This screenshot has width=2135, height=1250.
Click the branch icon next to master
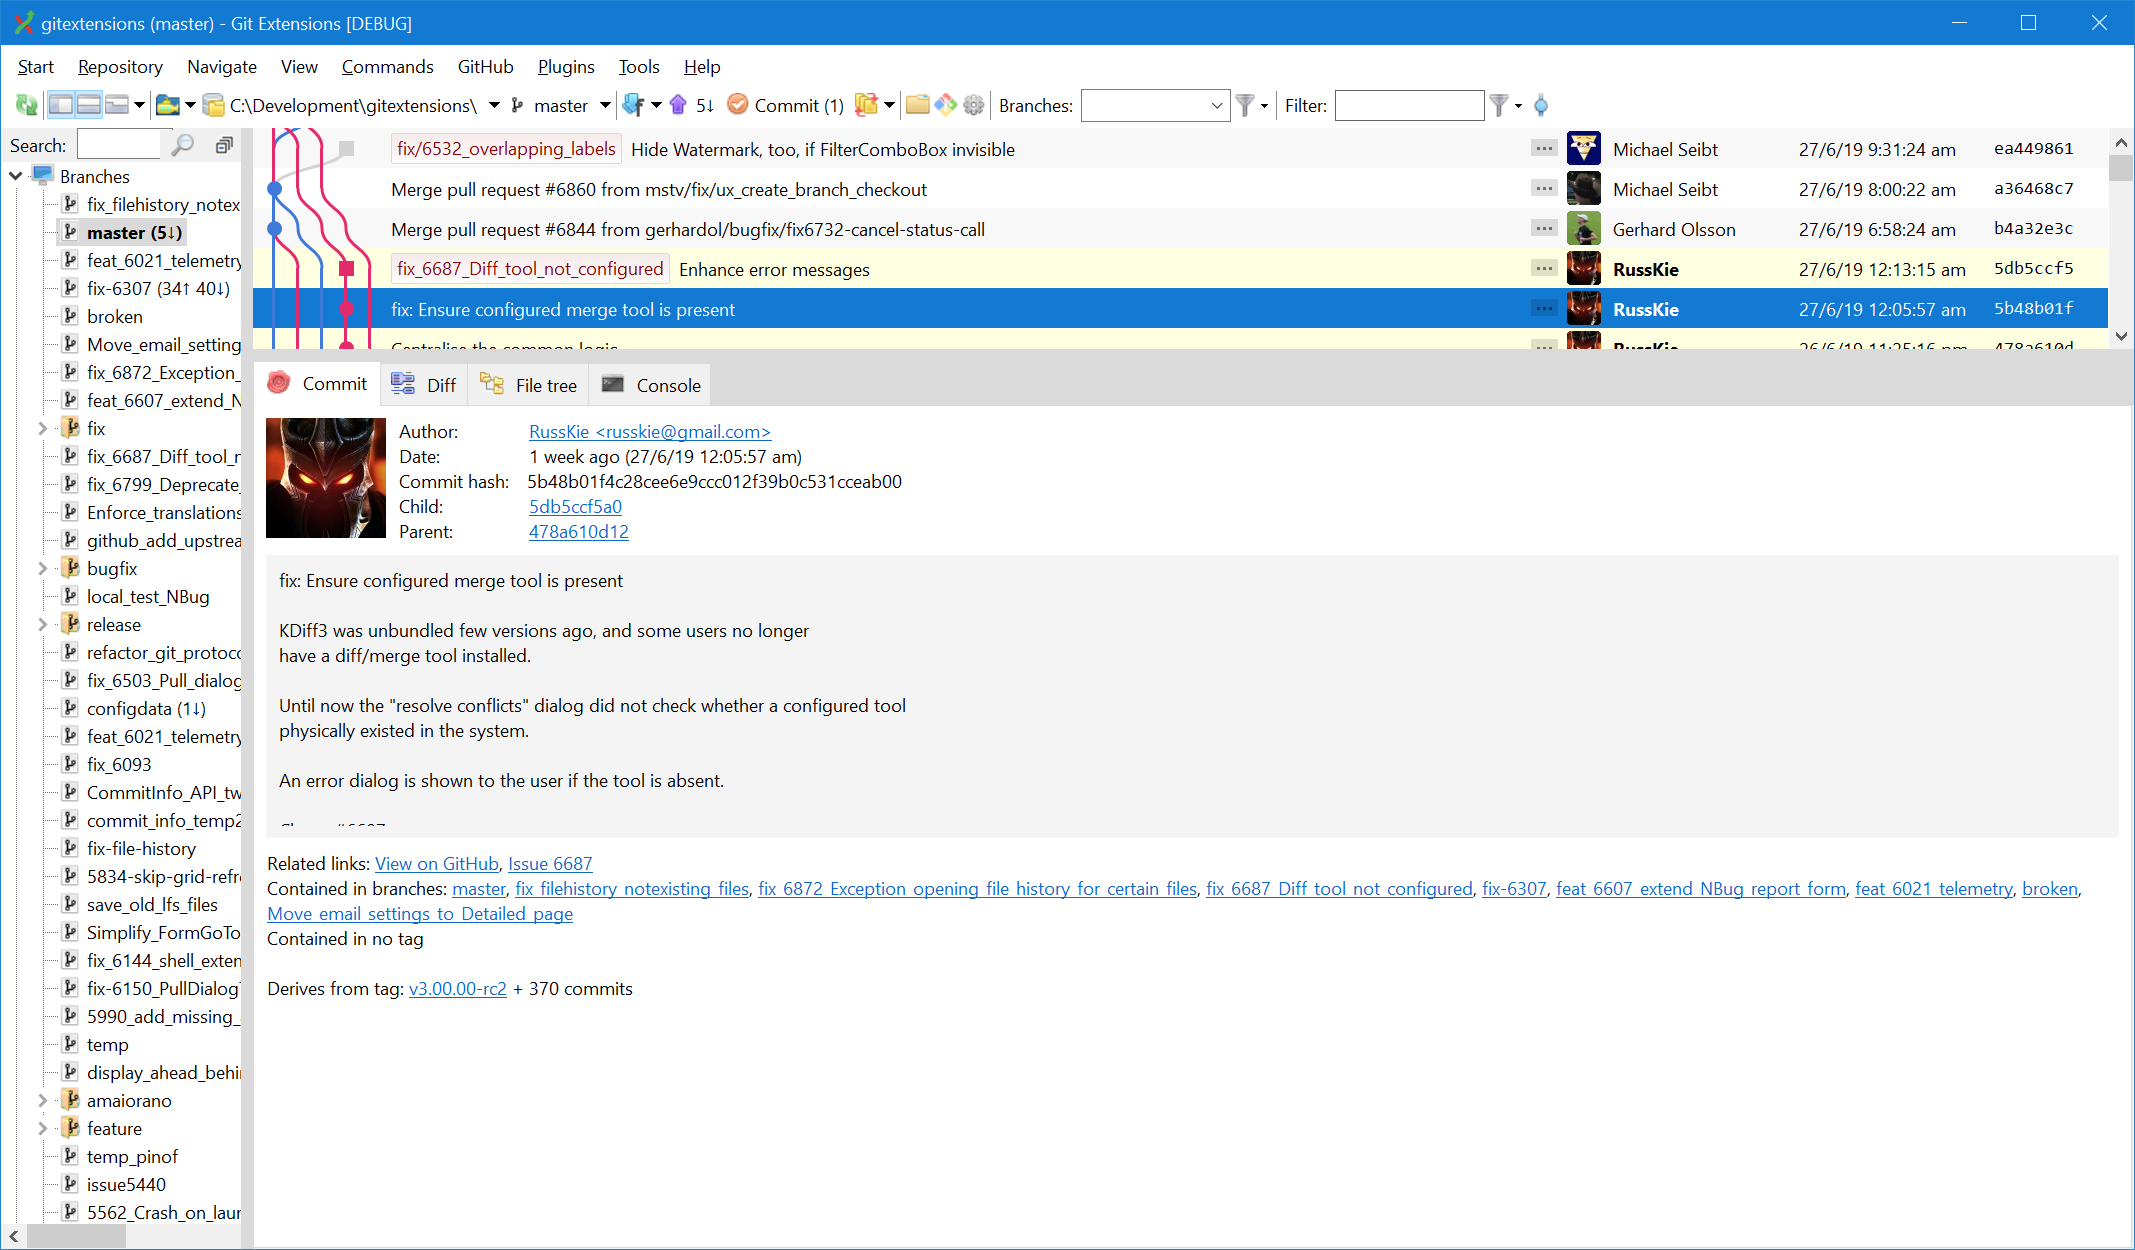pos(518,105)
